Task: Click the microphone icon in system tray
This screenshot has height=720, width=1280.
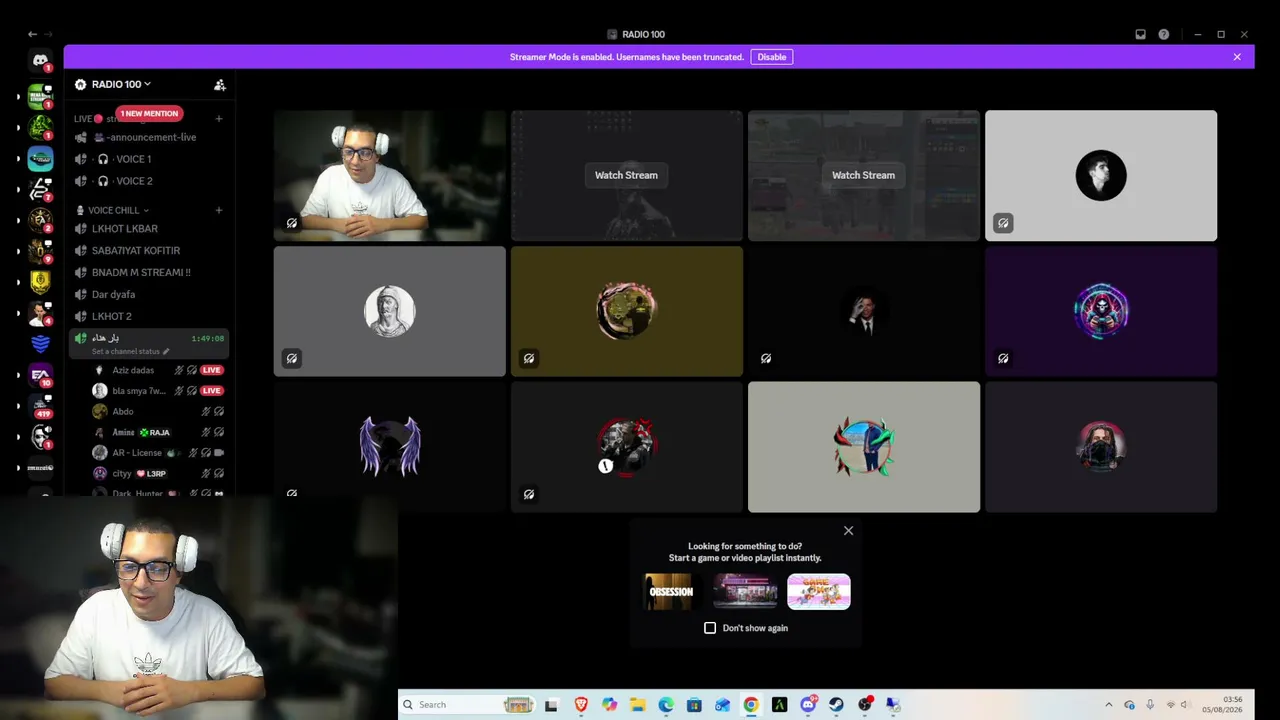Action: tap(1150, 705)
